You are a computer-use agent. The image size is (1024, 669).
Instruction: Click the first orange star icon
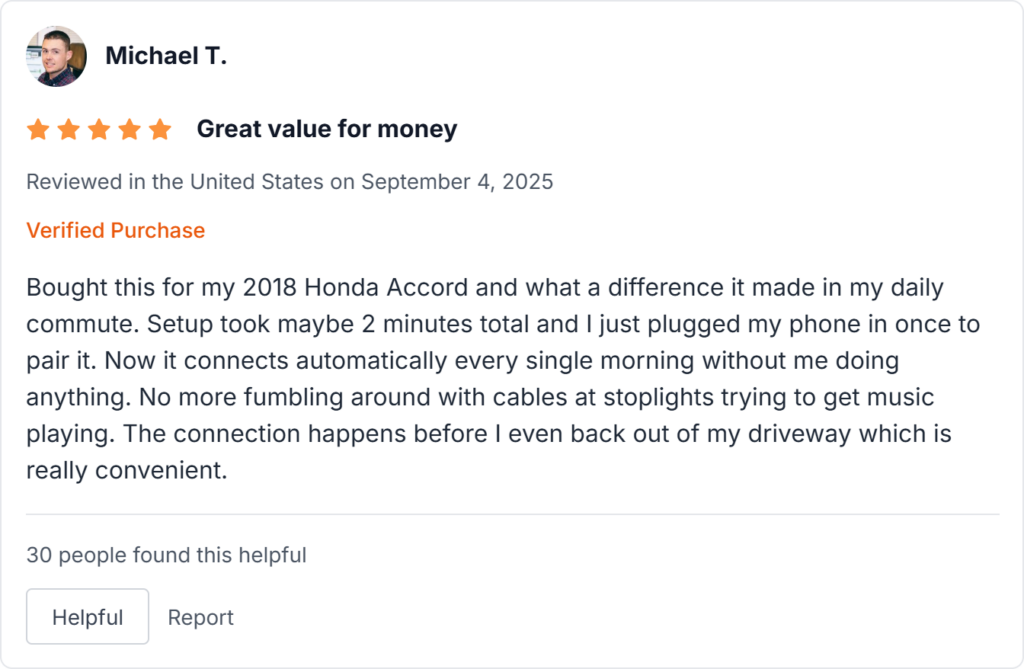pos(37,128)
